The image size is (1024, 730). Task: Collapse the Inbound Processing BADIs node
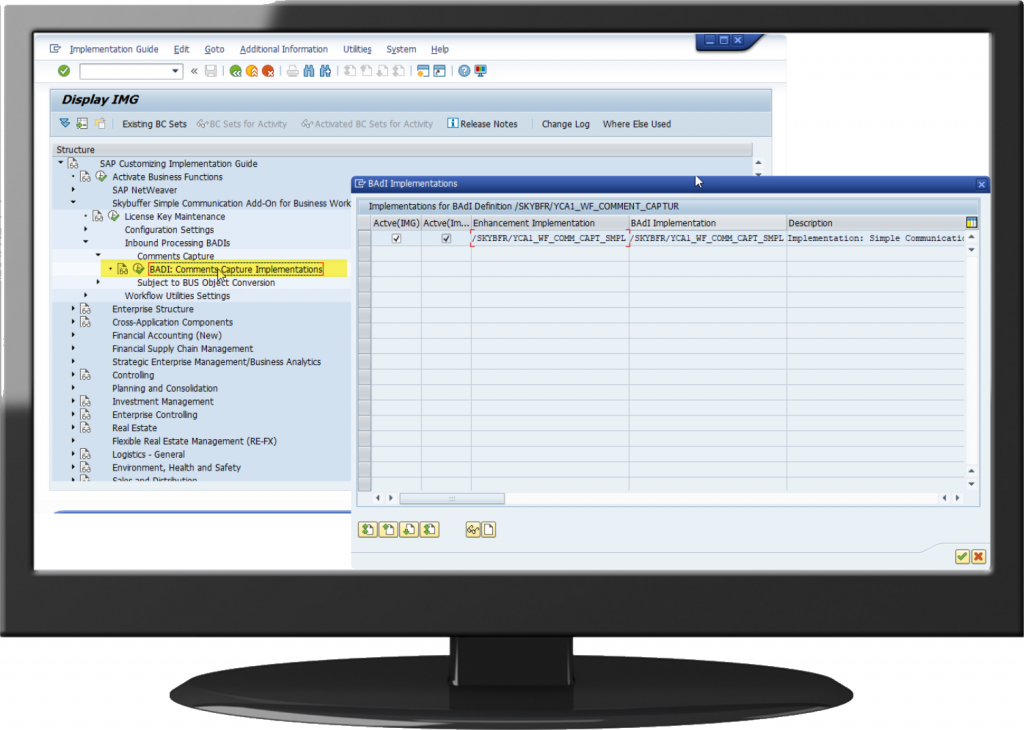tap(86, 242)
